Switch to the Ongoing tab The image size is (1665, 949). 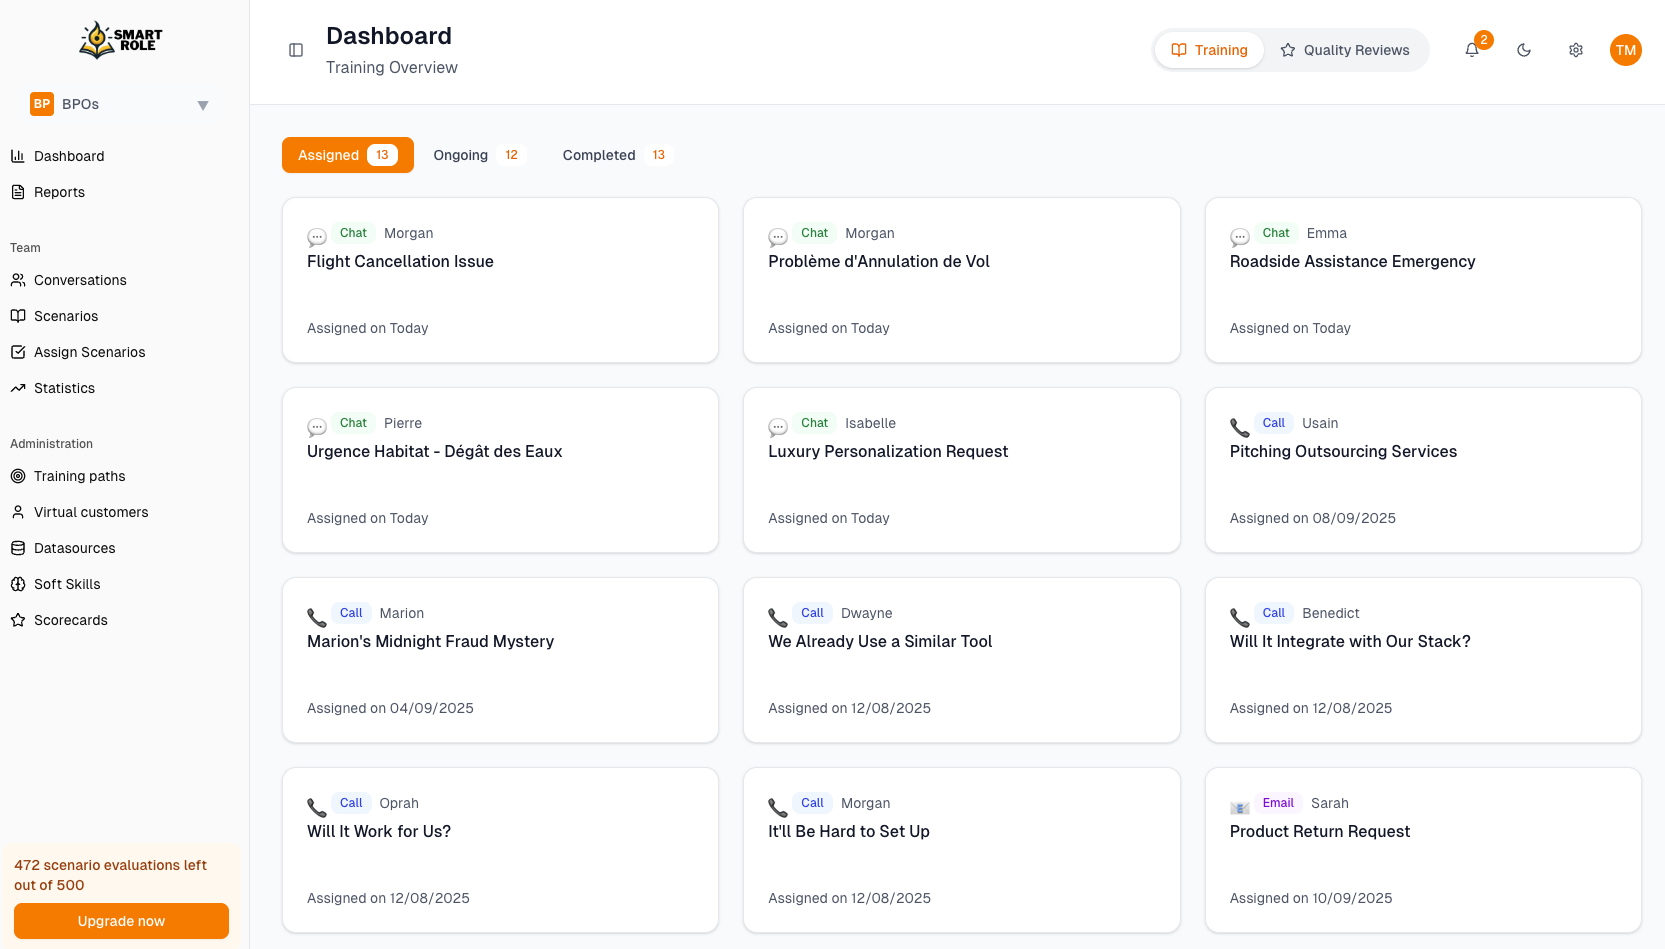point(476,155)
